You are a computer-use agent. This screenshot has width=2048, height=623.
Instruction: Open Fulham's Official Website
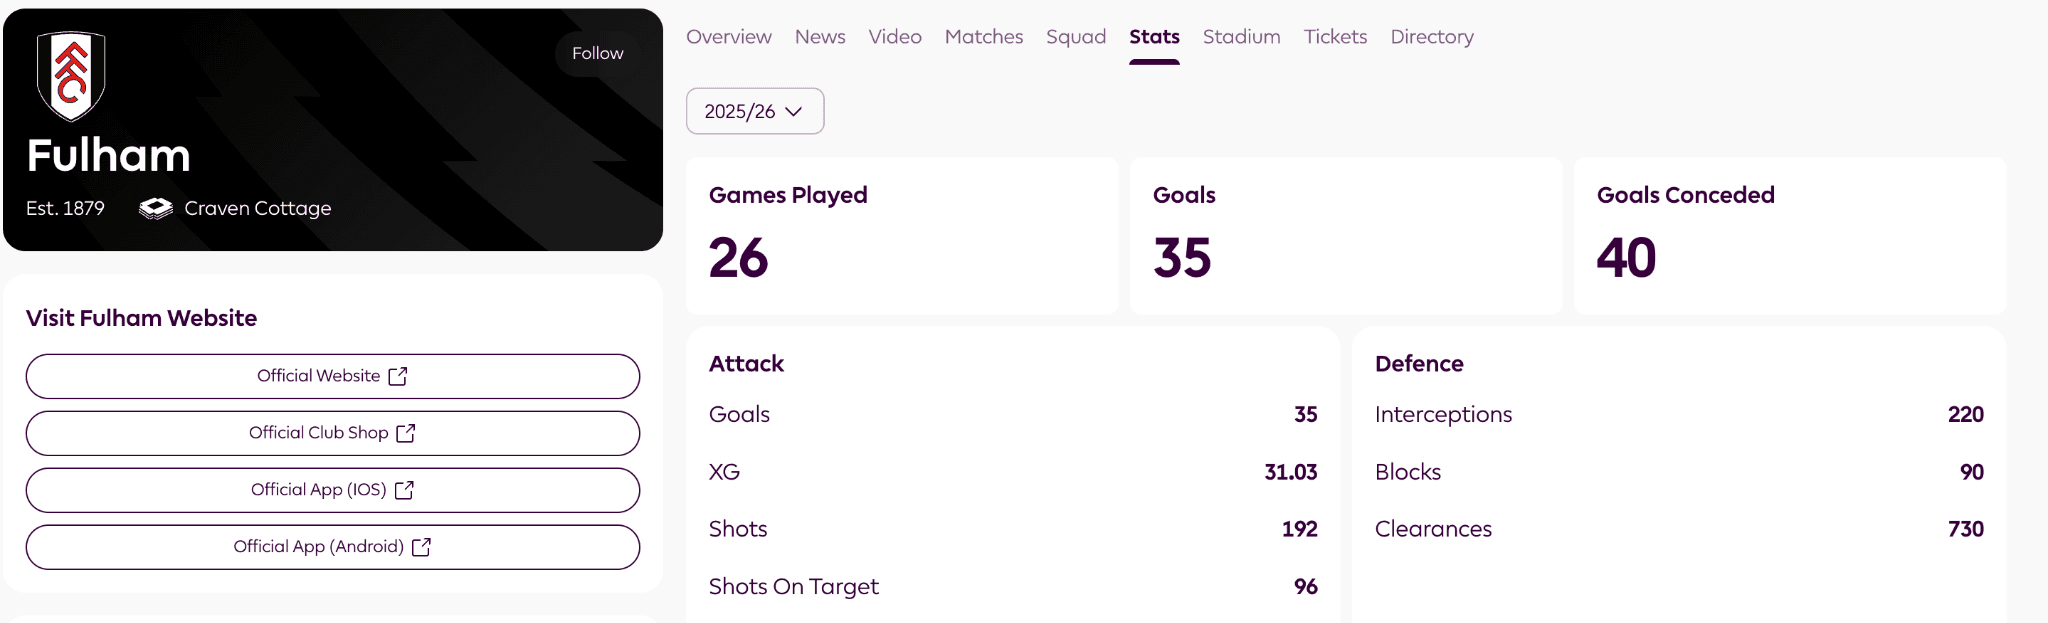click(332, 376)
